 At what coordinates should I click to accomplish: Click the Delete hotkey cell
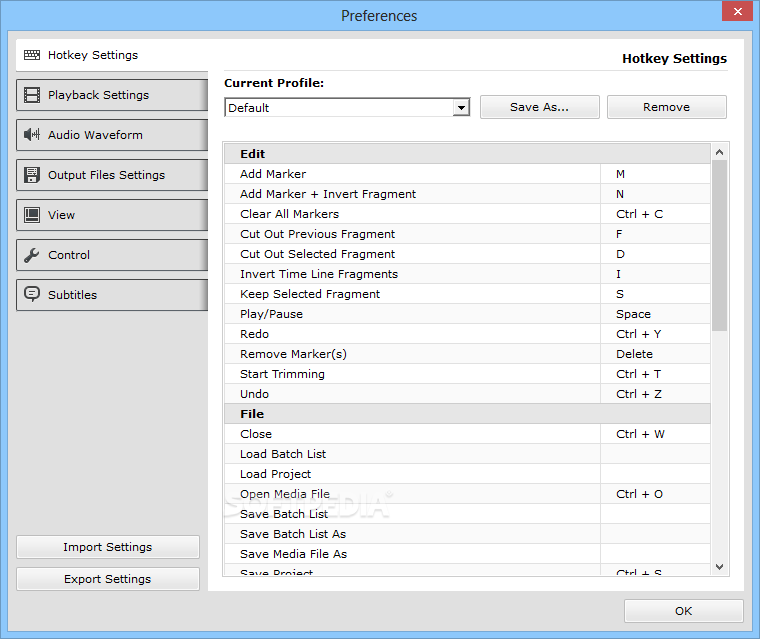(x=656, y=354)
